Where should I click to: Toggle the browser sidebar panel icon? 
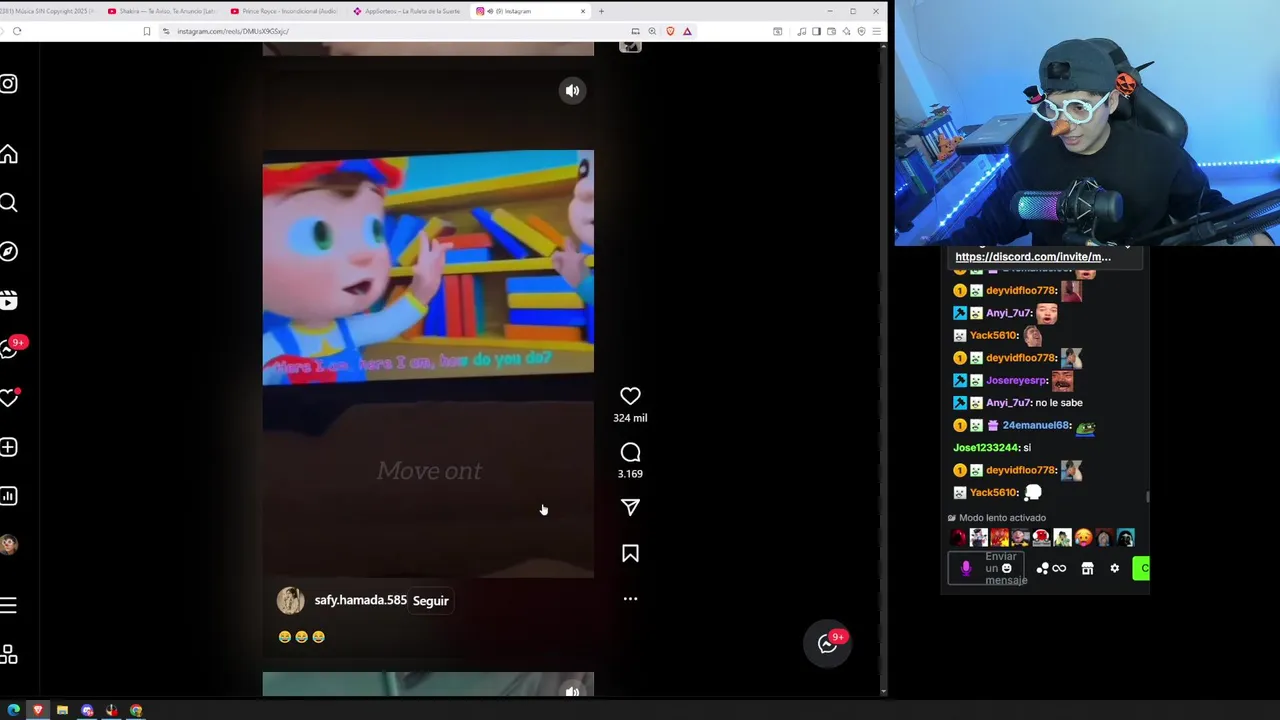point(816,31)
